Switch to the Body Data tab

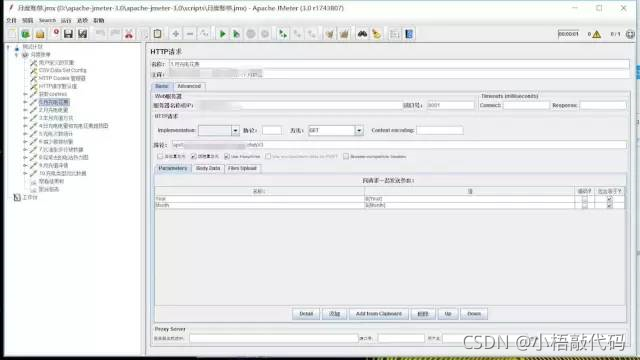pyautogui.click(x=208, y=168)
